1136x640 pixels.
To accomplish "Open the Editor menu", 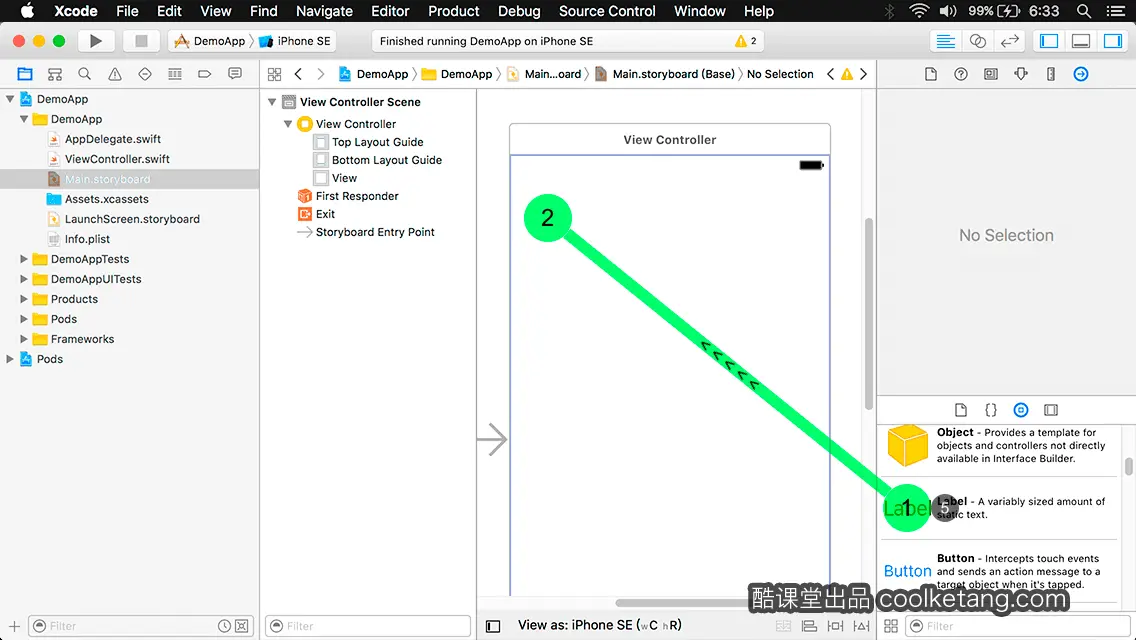I will coord(390,11).
